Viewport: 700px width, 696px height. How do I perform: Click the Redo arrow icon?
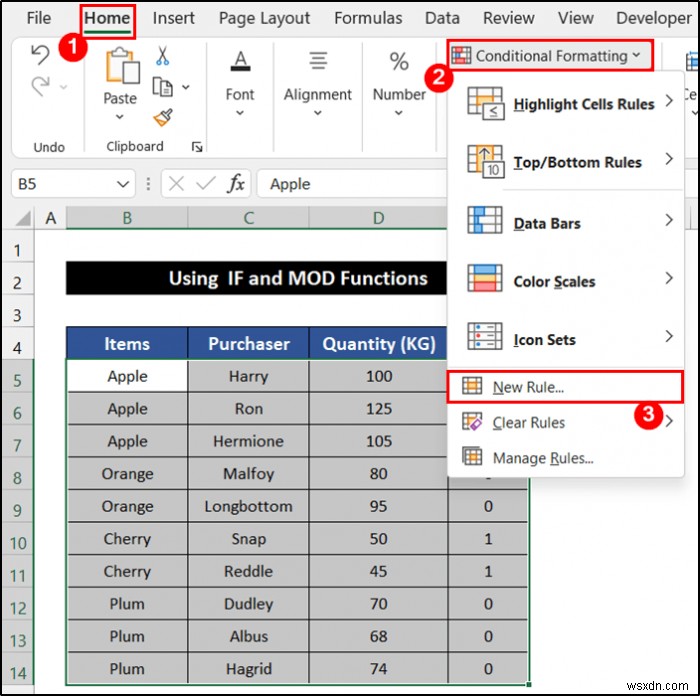tap(41, 86)
